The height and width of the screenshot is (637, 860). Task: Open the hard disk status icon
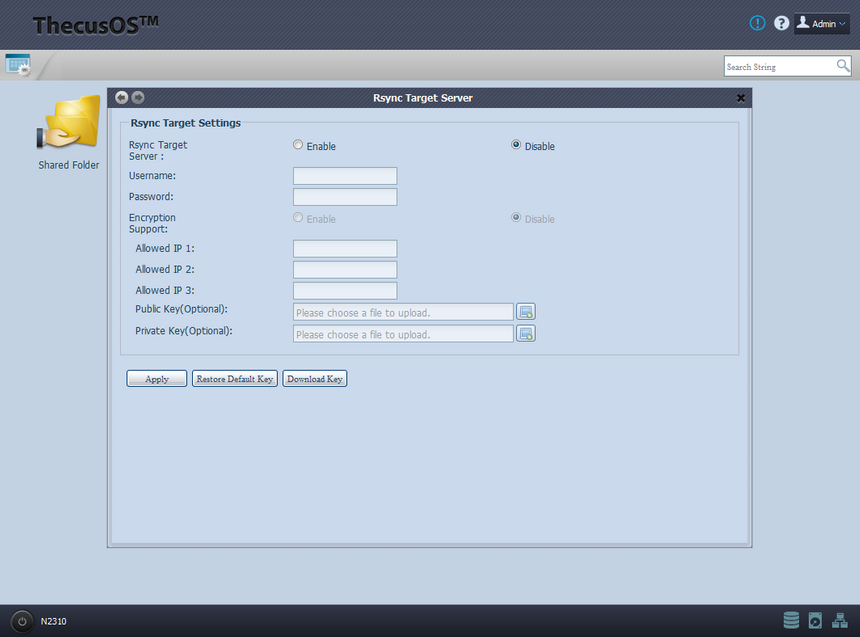[815, 620]
